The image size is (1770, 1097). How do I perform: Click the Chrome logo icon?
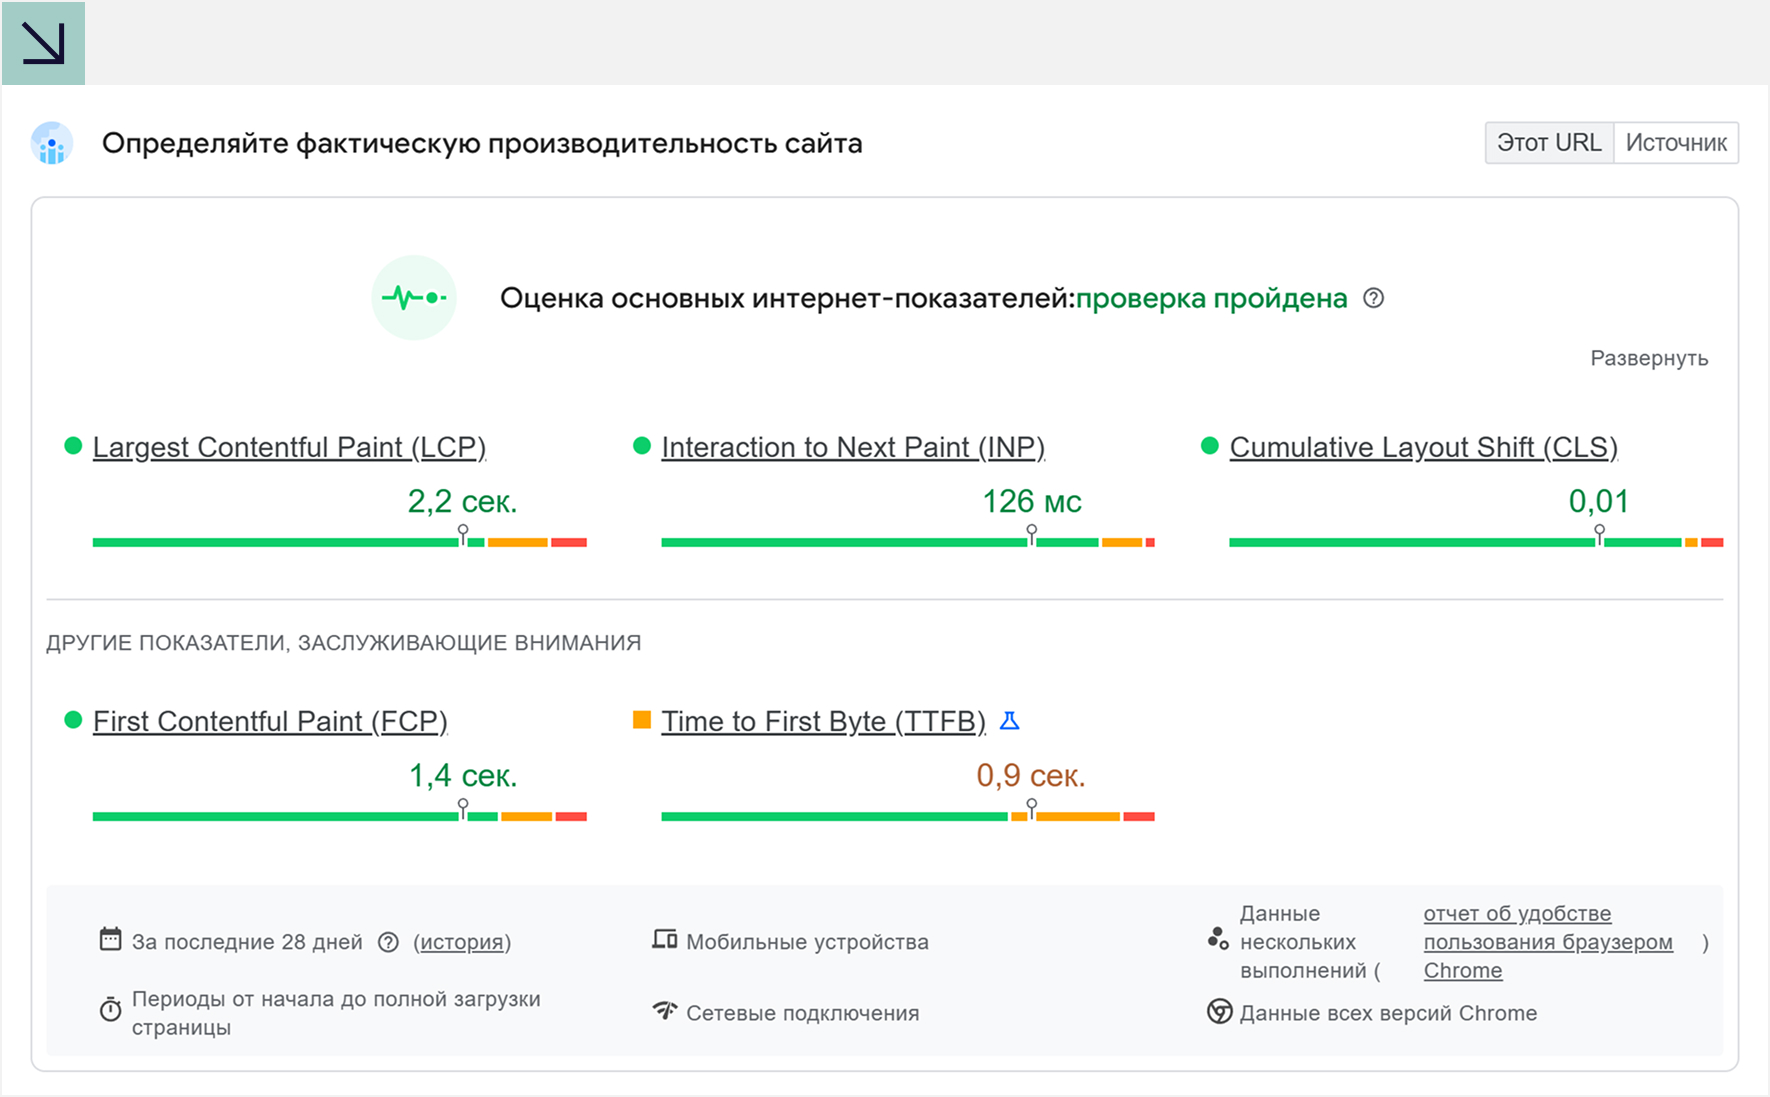point(1219,1012)
